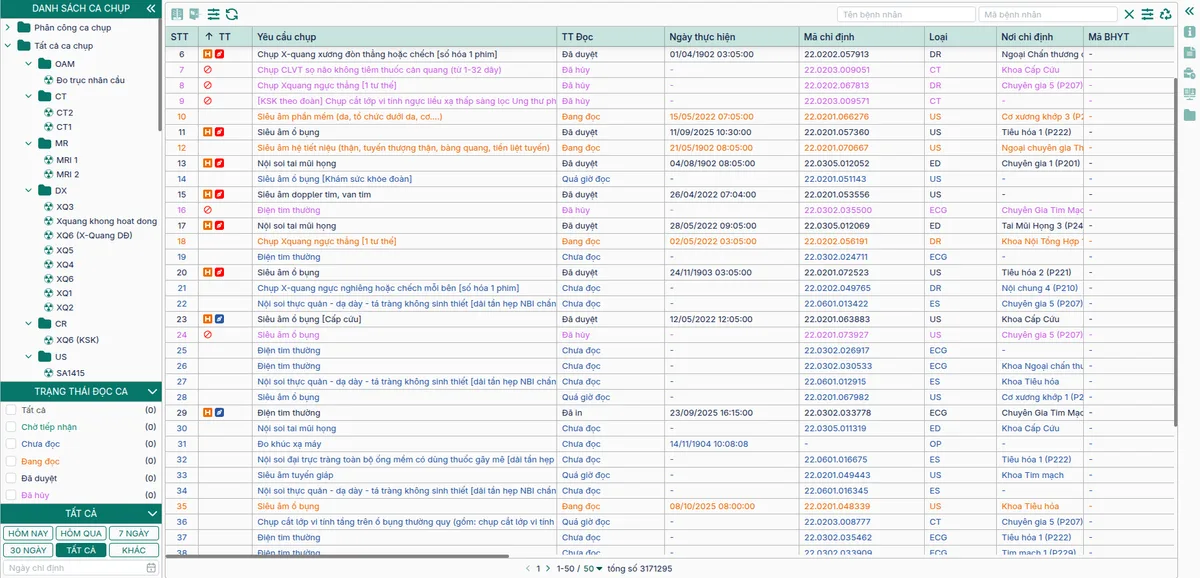Click the document icon in the right sidebar
1200x578 pixels.
tap(1189, 52)
